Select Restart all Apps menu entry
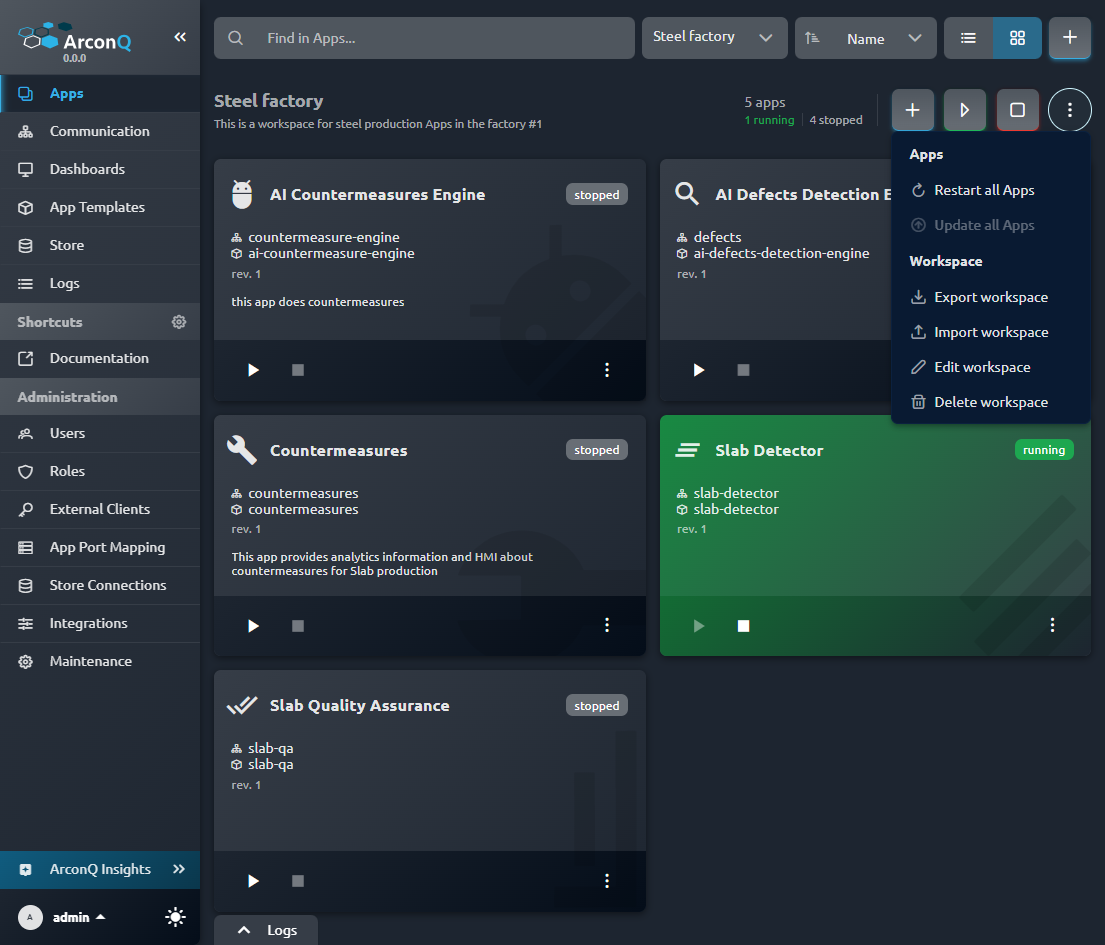 pyautogui.click(x=983, y=190)
